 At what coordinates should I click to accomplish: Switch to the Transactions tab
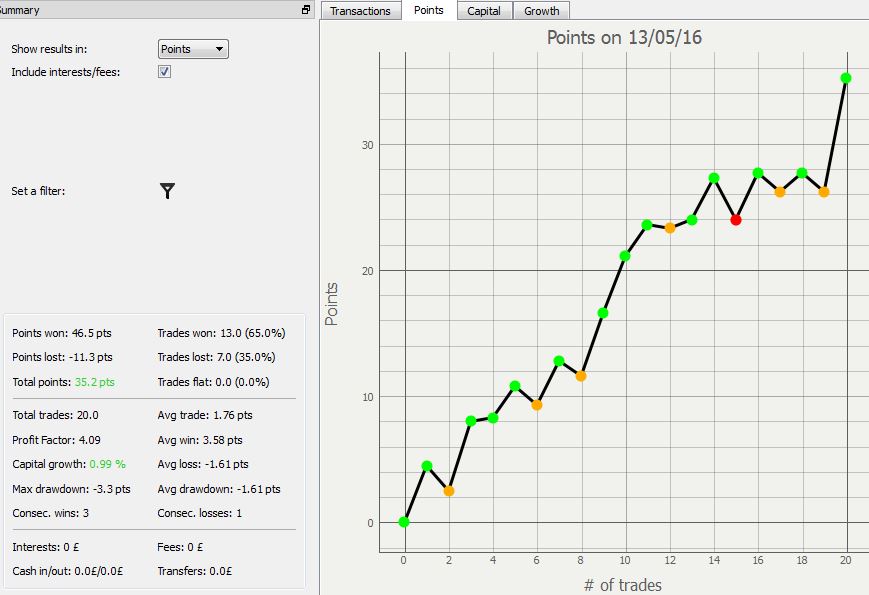(x=360, y=11)
